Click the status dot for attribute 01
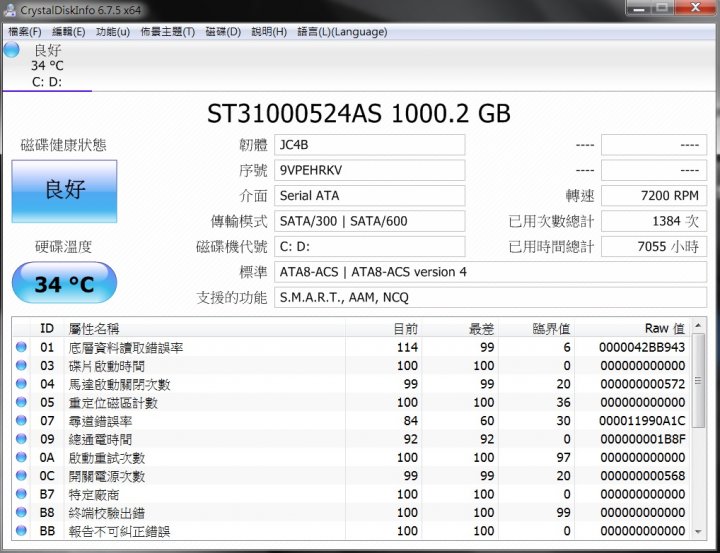 pyautogui.click(x=21, y=347)
